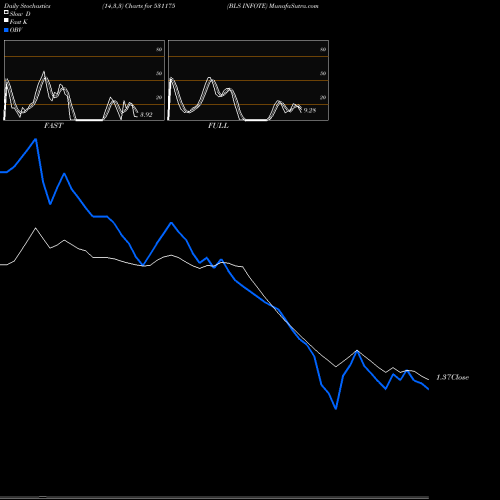Click the '(14,3,3) Charts for 531175' text
The image size is (500, 500).
[139, 6]
